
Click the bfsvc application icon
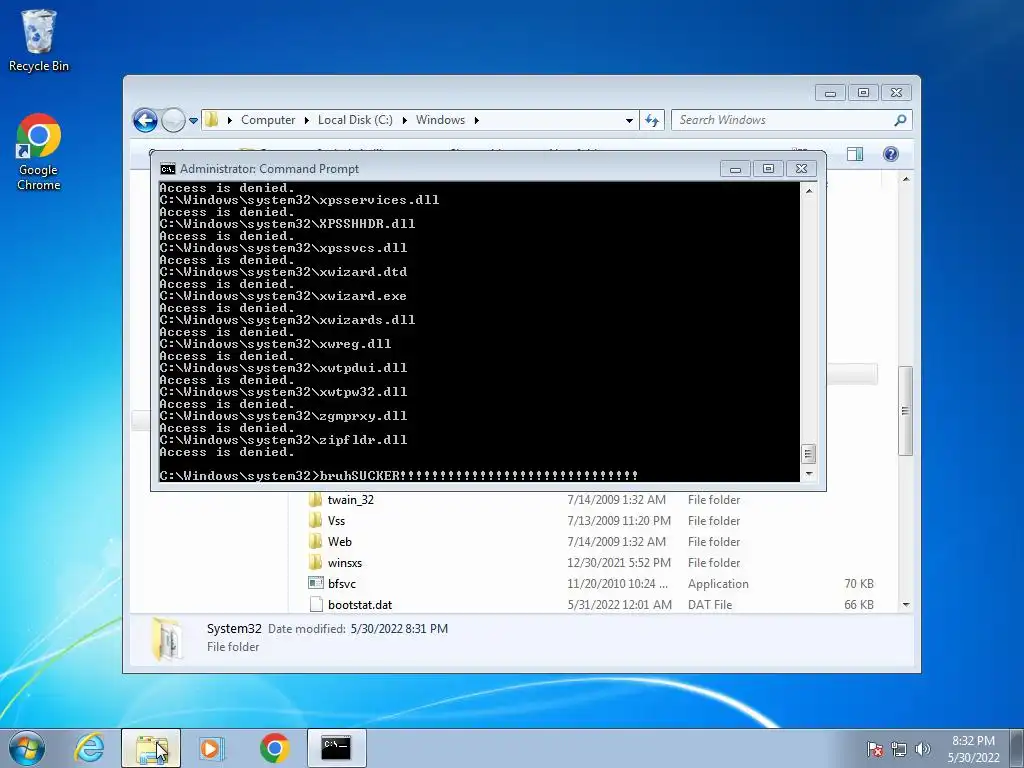[x=316, y=583]
